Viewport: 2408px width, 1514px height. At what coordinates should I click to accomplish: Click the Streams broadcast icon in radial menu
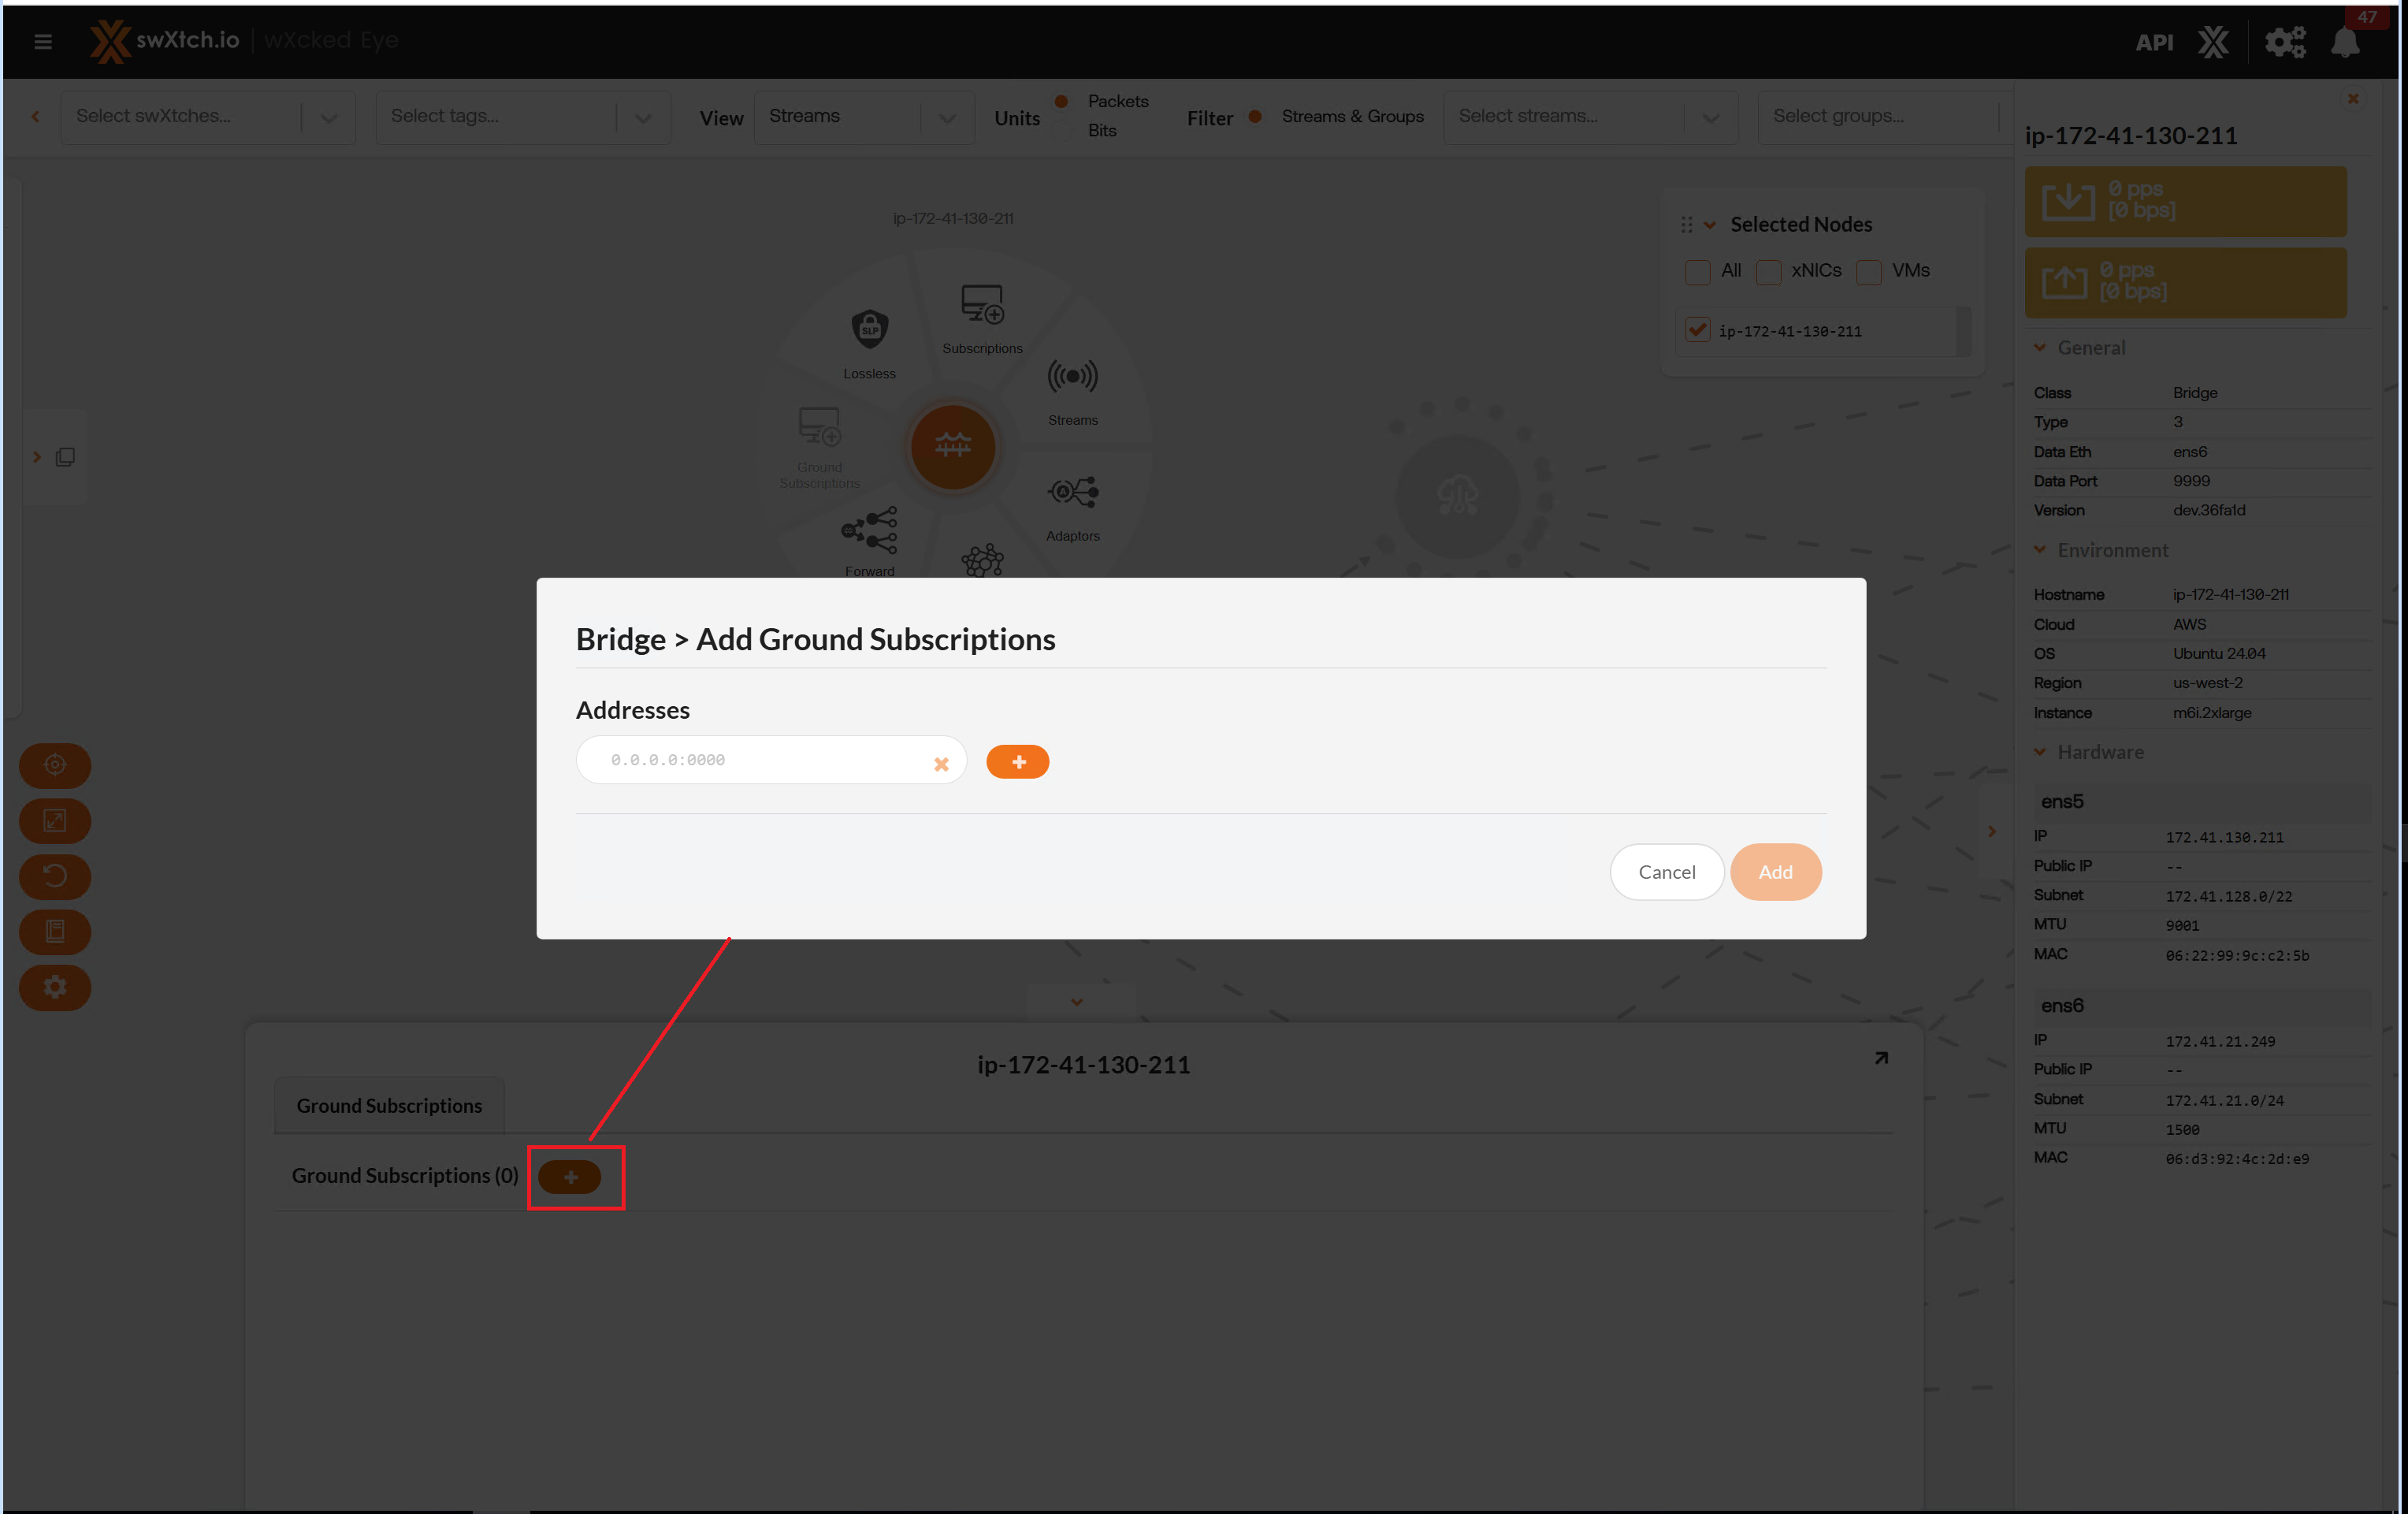(x=1072, y=377)
